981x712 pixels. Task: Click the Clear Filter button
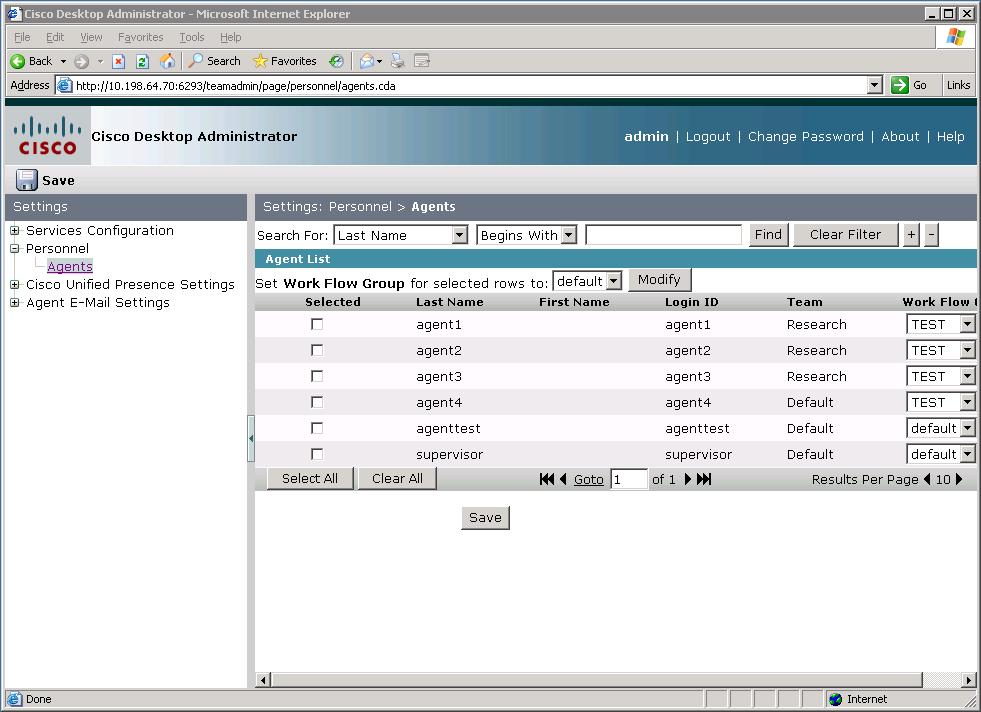[845, 235]
